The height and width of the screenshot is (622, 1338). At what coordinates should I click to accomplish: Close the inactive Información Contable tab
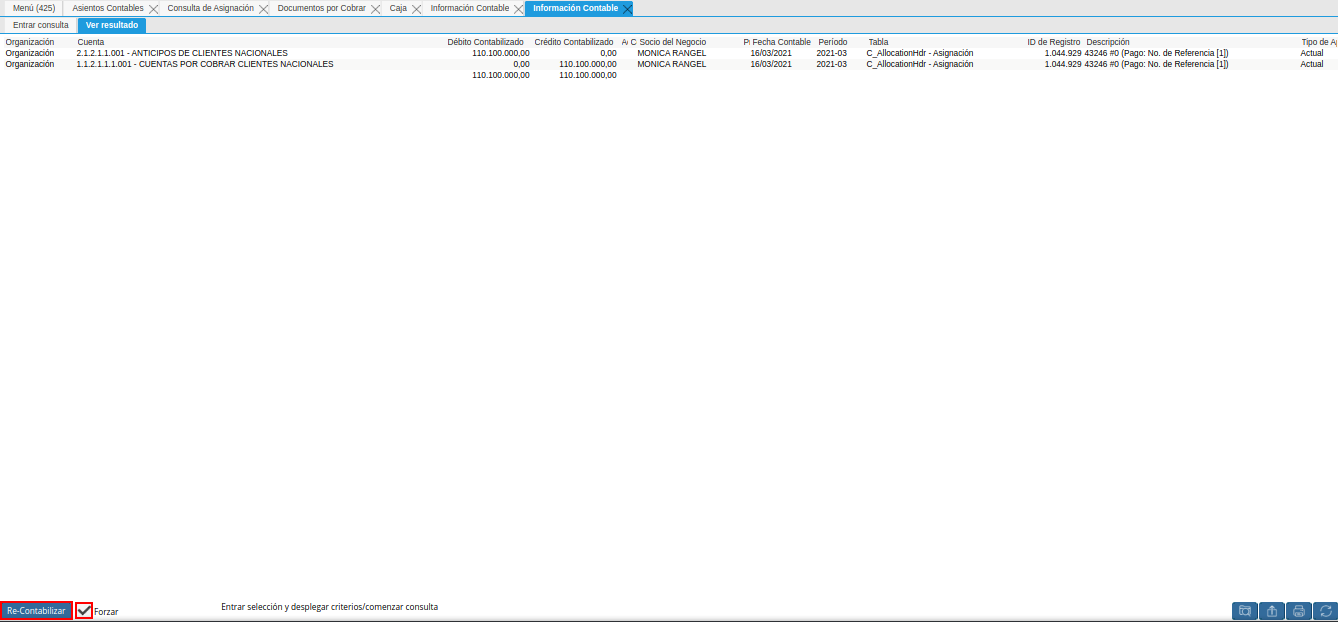tap(519, 8)
